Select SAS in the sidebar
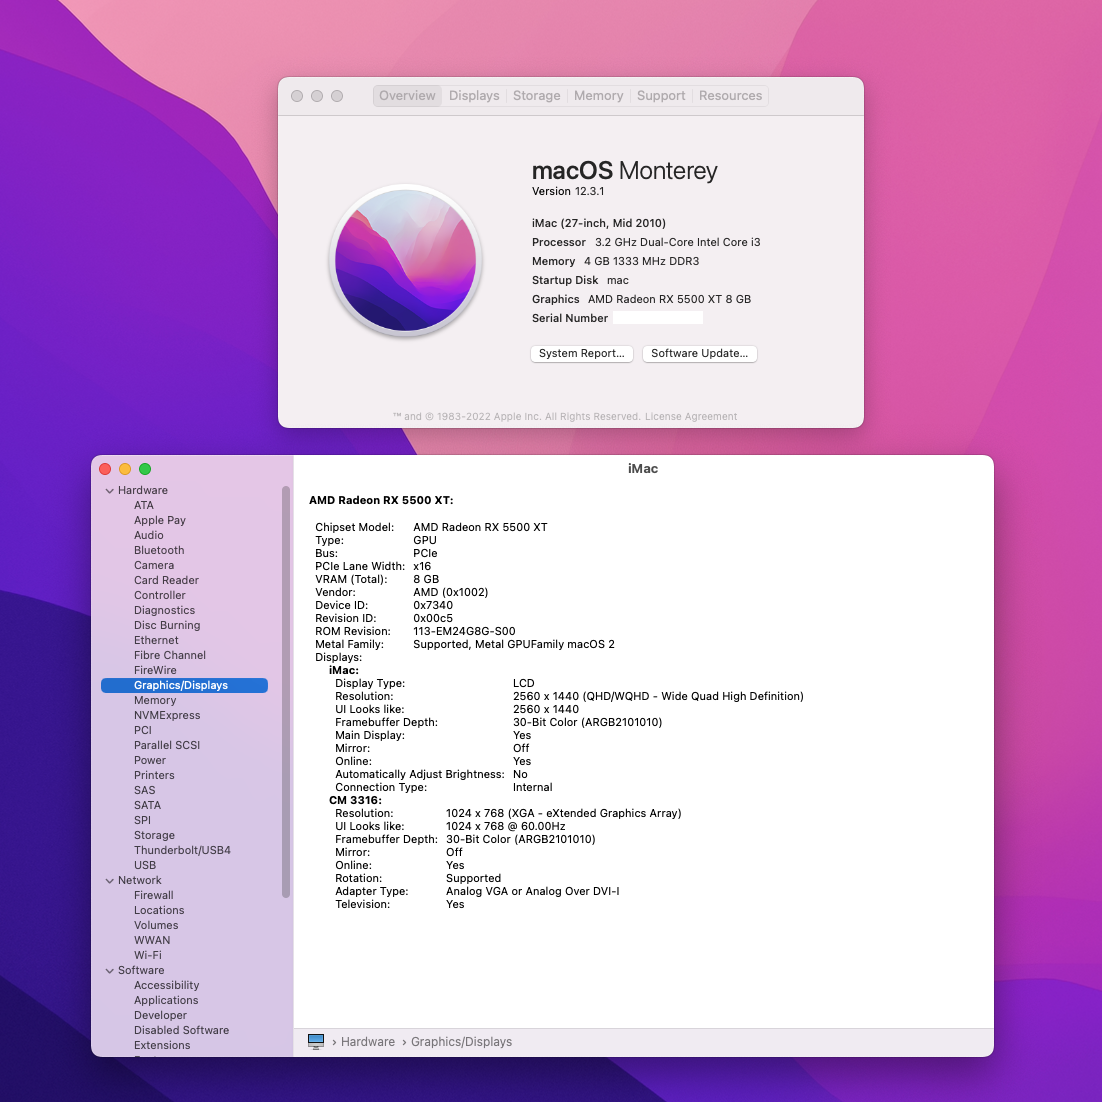Image resolution: width=1102 pixels, height=1102 pixels. pos(144,790)
